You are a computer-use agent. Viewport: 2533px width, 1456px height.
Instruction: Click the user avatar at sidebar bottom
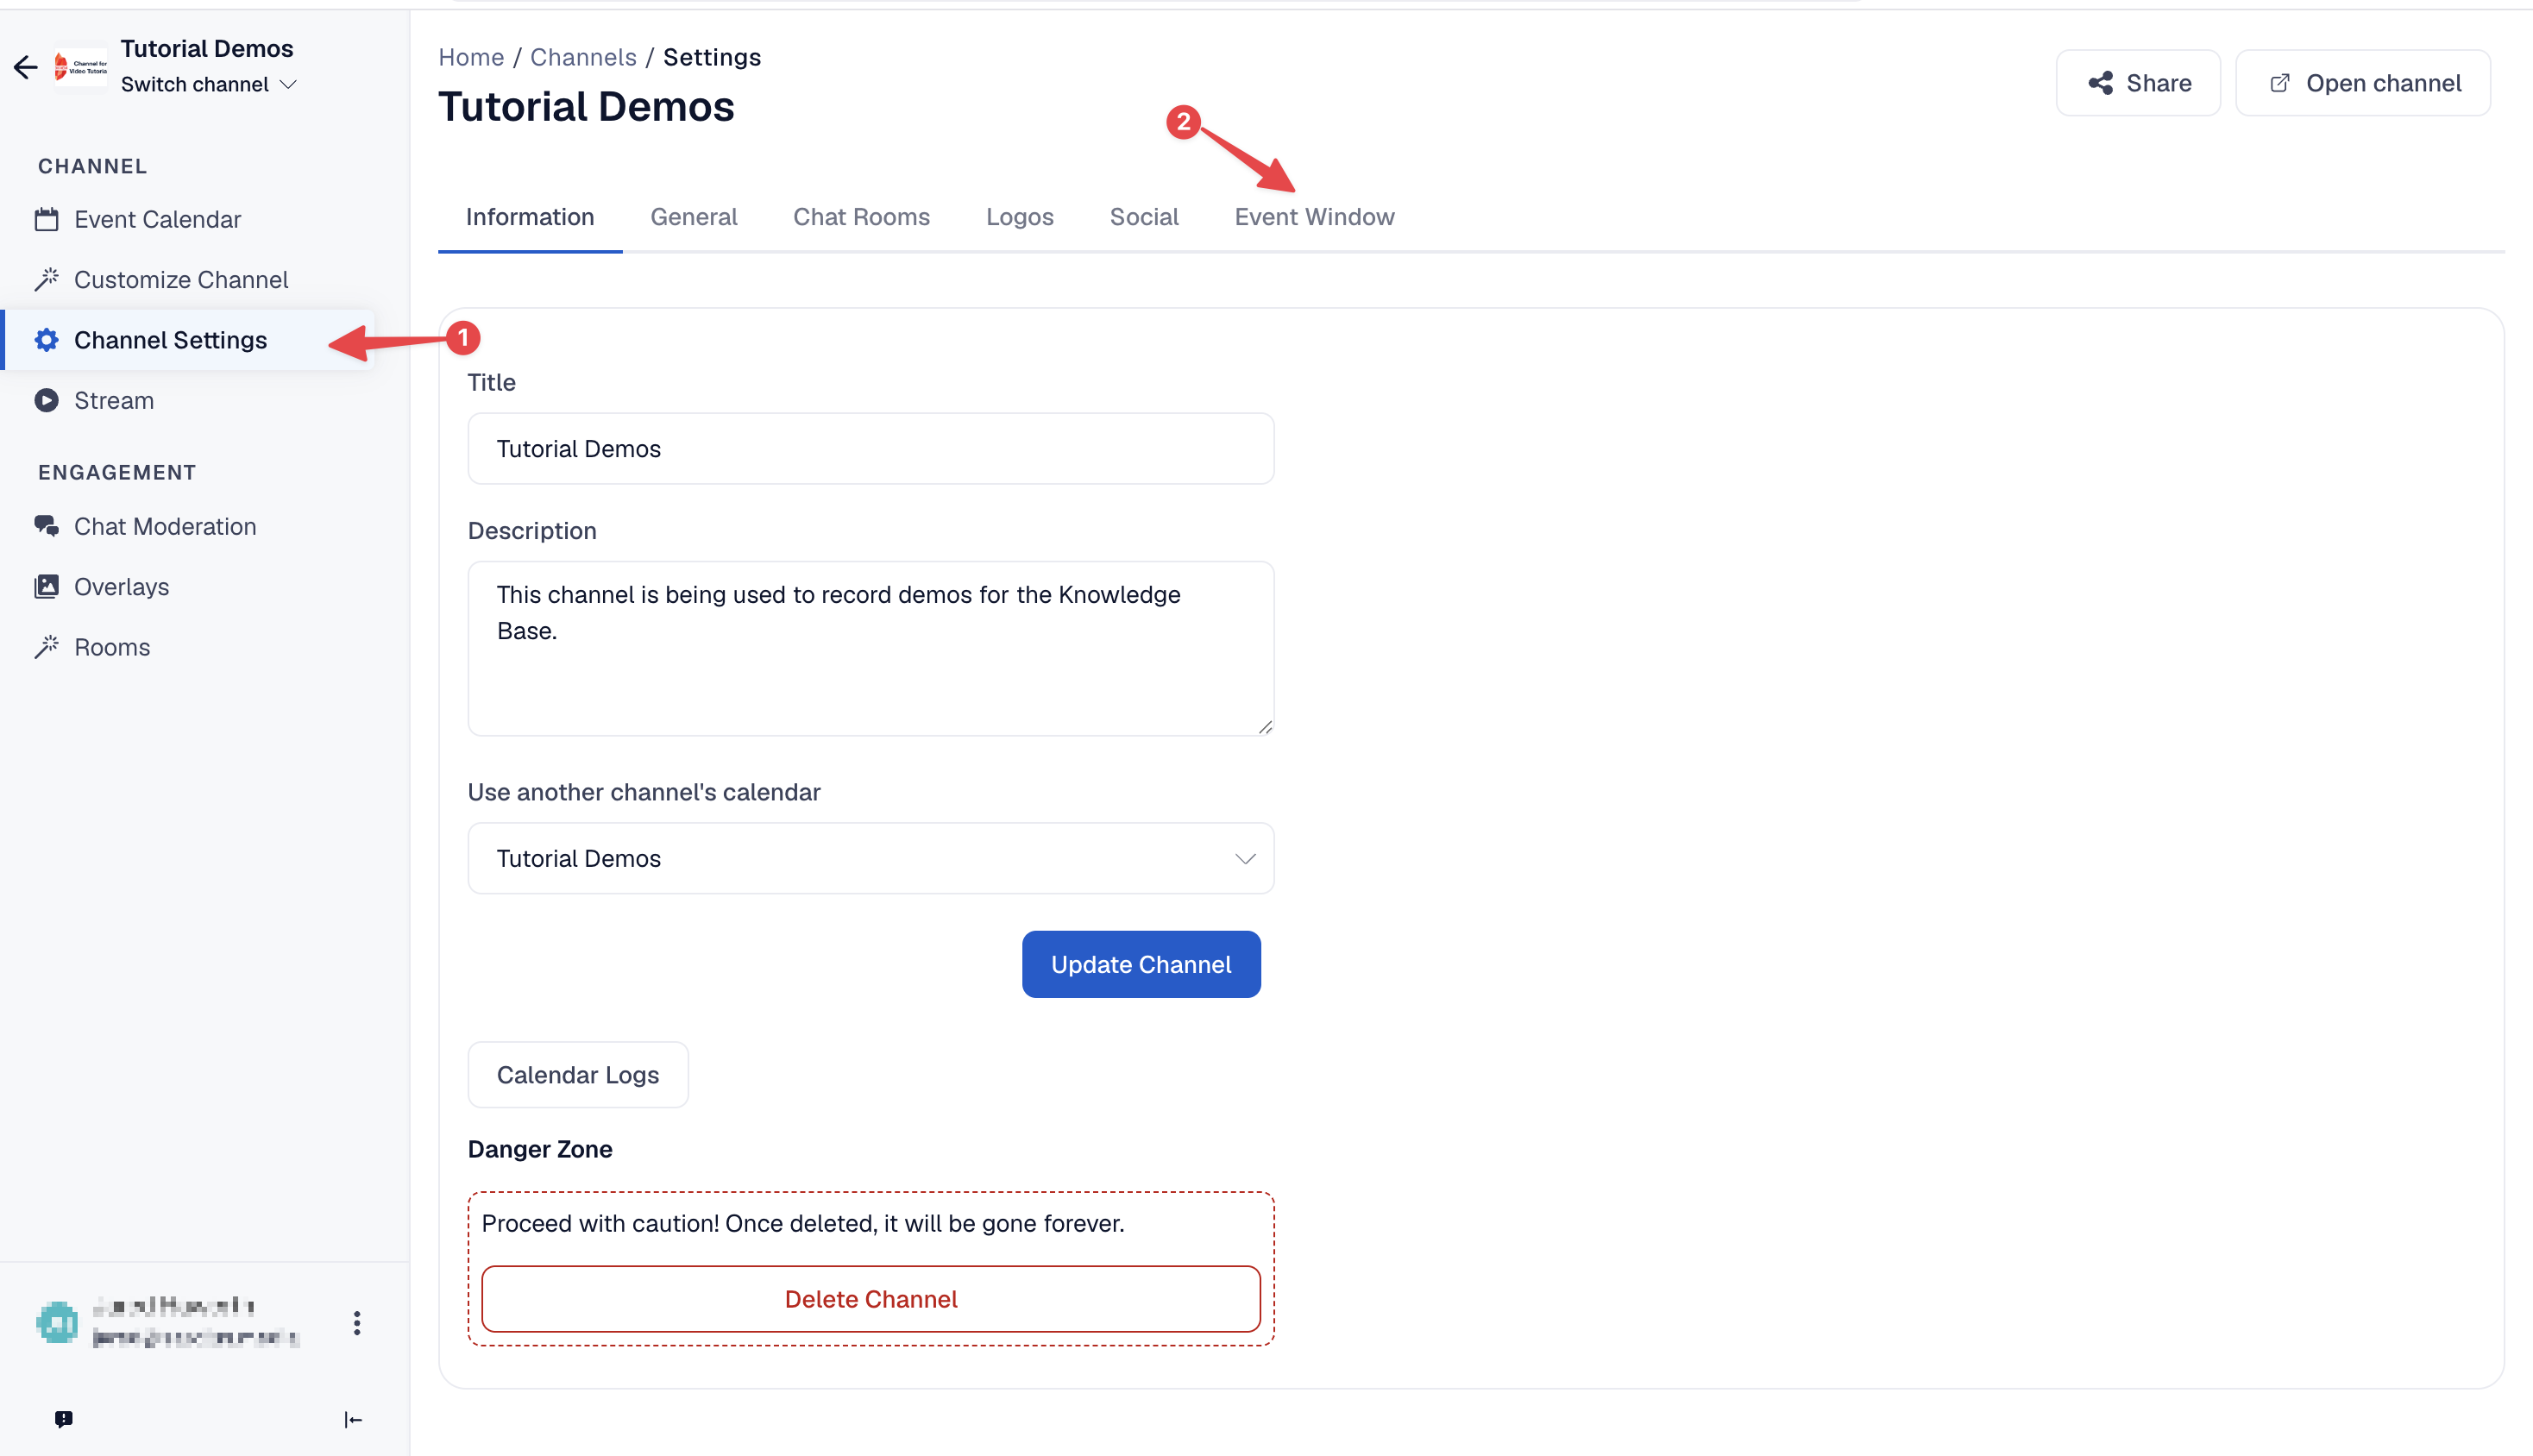(x=57, y=1322)
